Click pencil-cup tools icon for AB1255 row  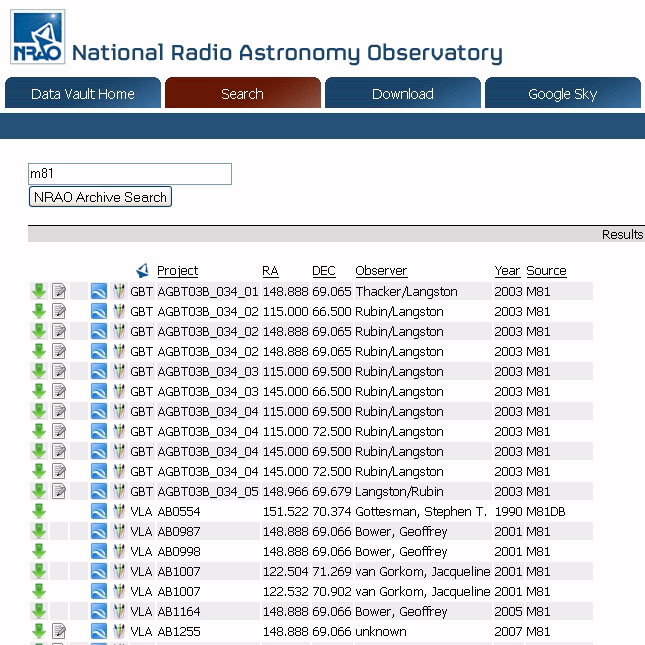click(119, 631)
